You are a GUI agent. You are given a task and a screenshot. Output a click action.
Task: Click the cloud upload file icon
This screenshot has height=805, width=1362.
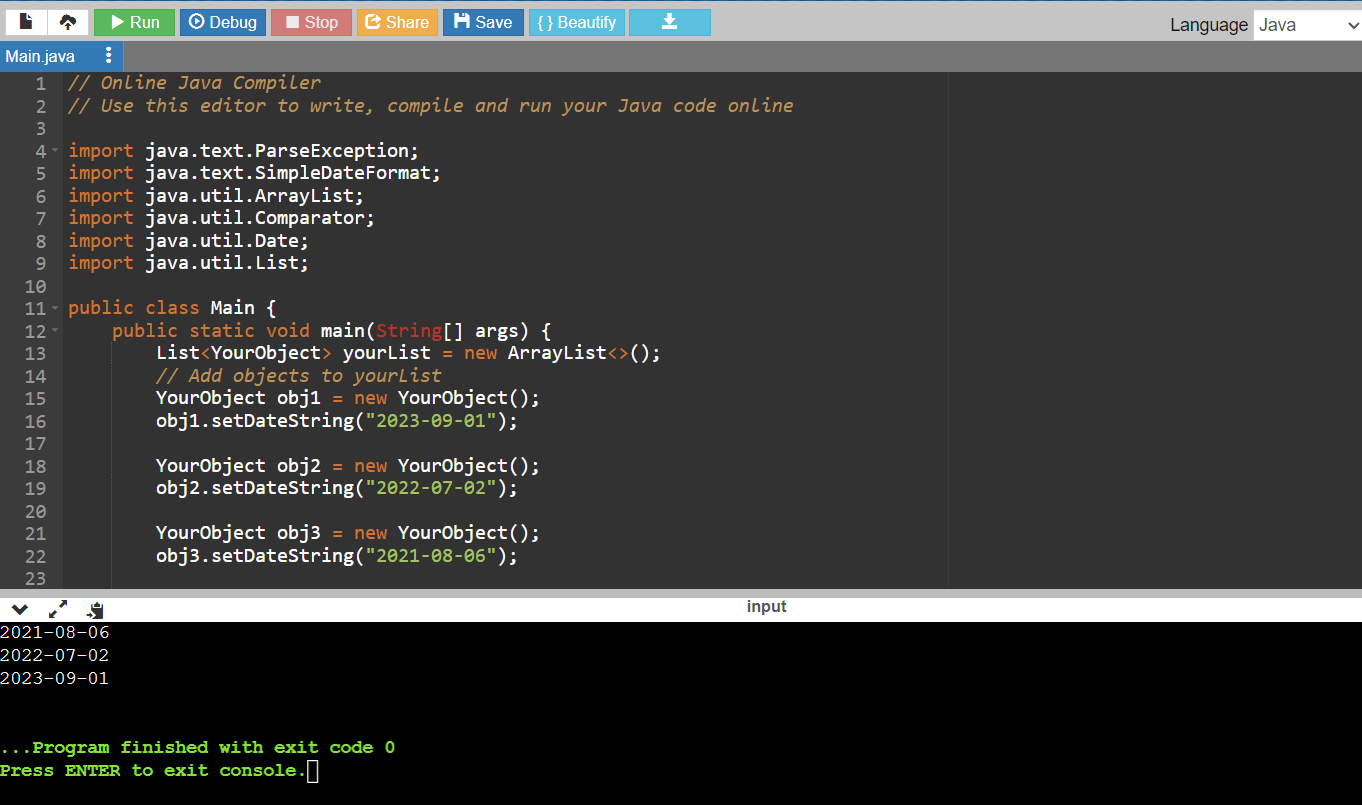pyautogui.click(x=68, y=22)
